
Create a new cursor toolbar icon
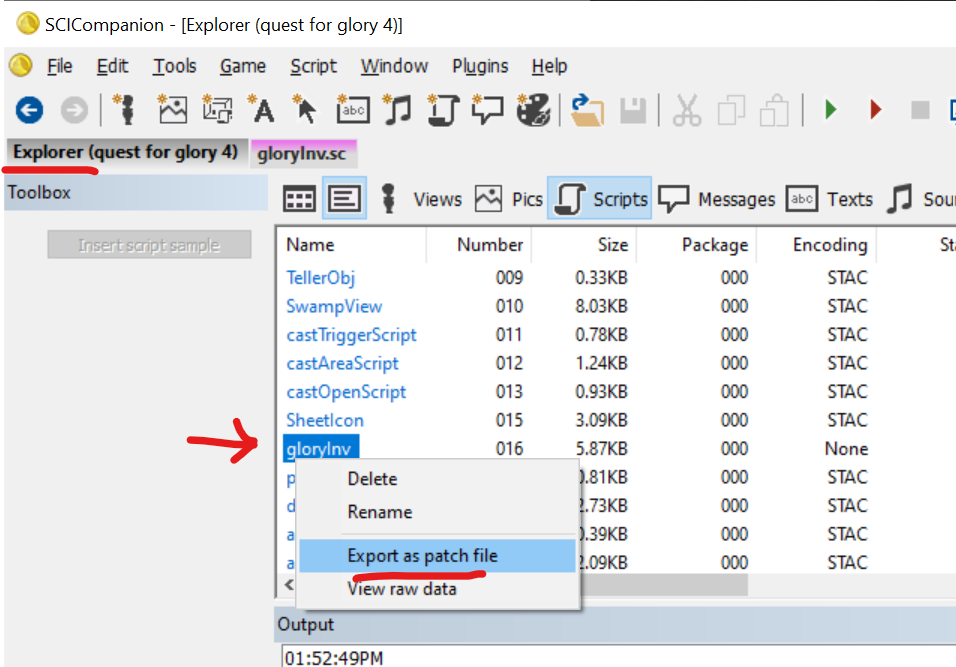click(305, 110)
